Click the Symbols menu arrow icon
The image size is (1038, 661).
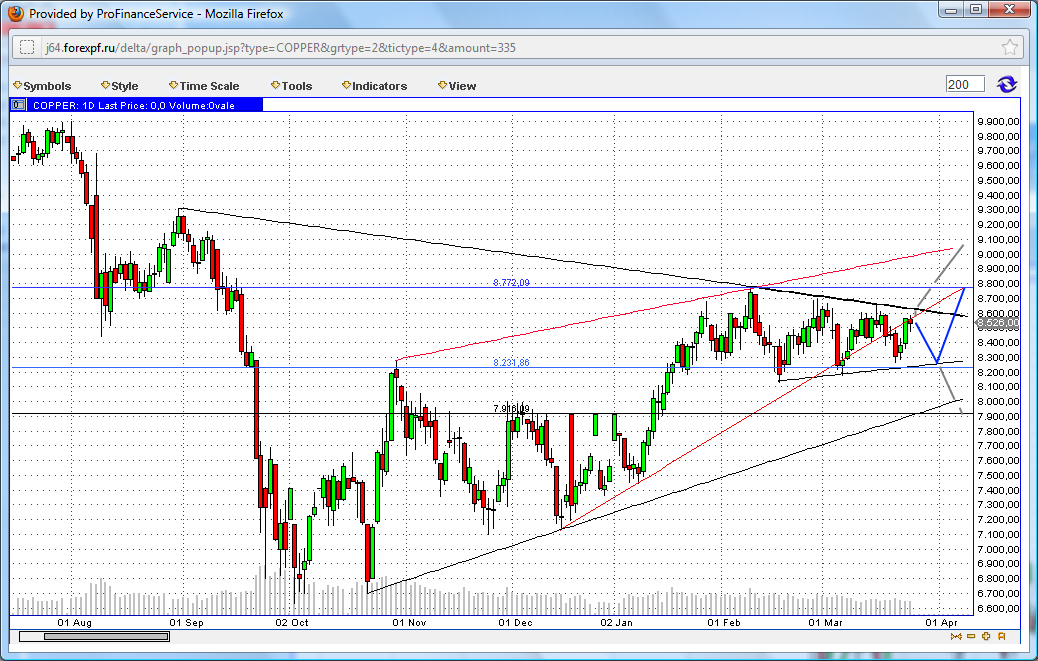point(18,85)
